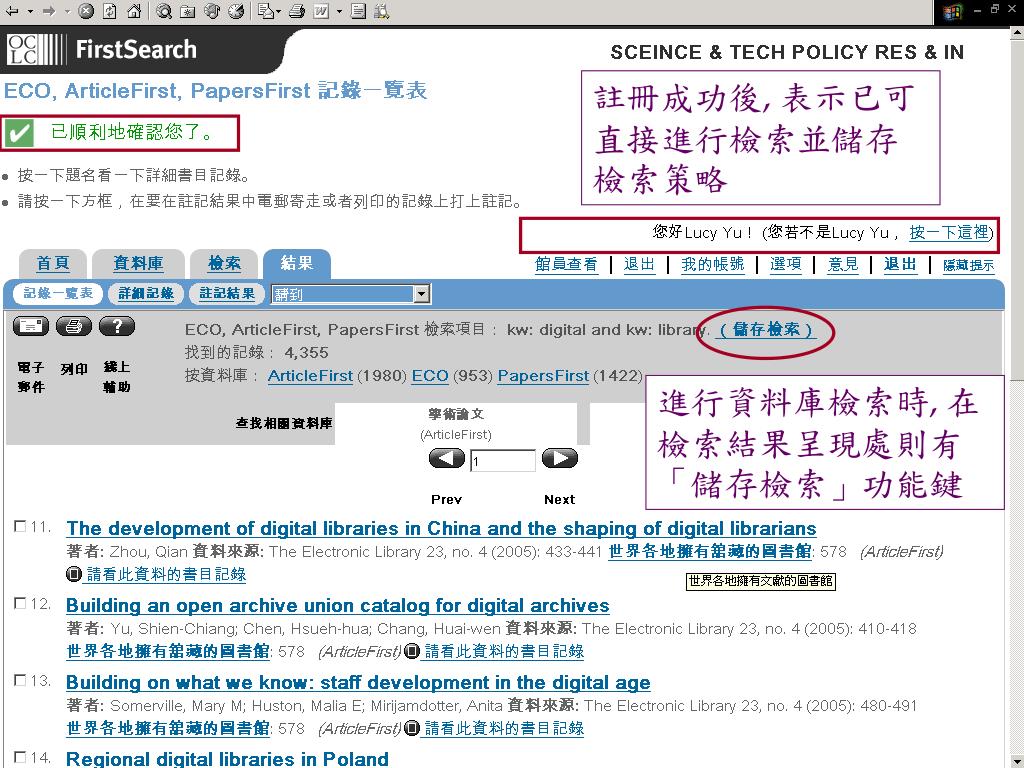The width and height of the screenshot is (1024, 768).
Task: Click 世界各地擁有館藏的圖書館 link for record 12
Action: tap(168, 652)
